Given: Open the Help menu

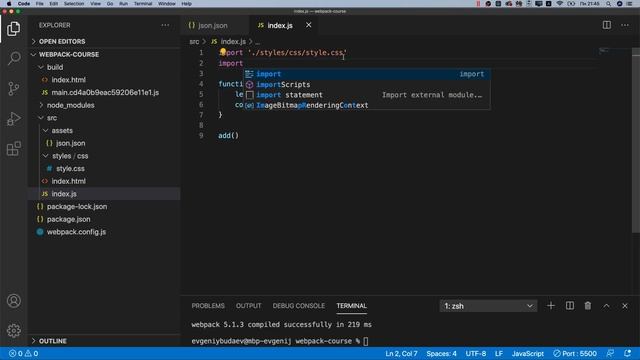Looking at the screenshot, I should point(186,4).
